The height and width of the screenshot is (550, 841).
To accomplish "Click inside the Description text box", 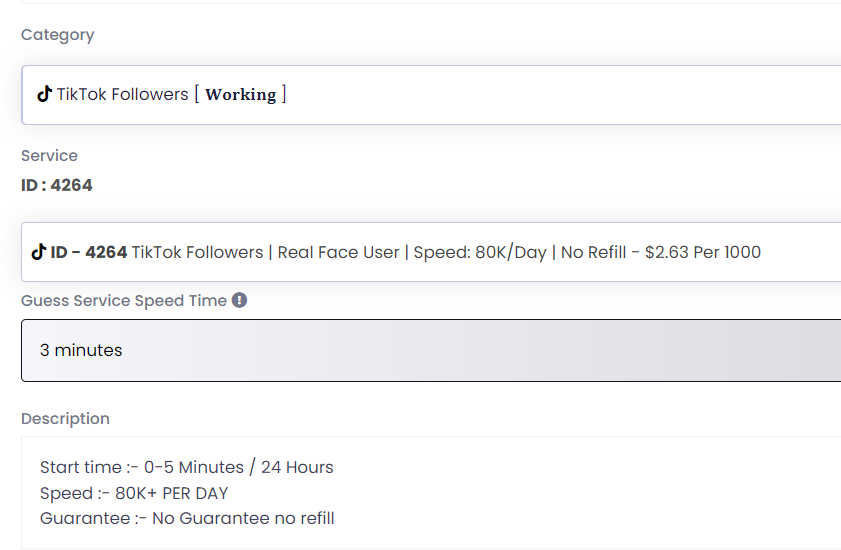I will coord(431,493).
